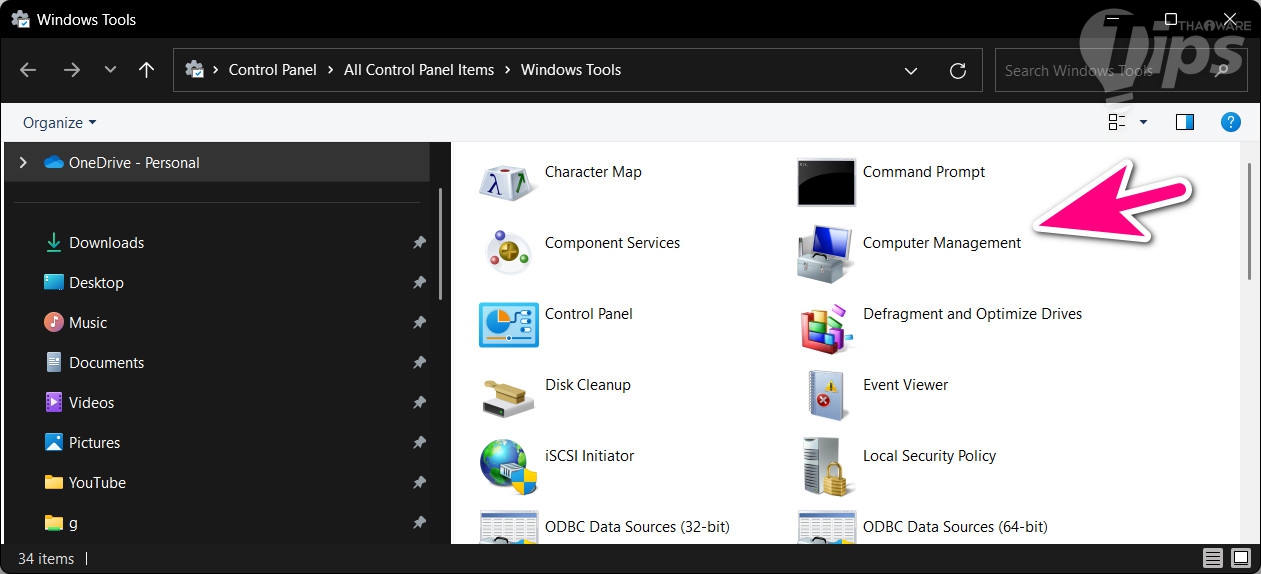Screen dimensions: 1261x574
Task: Unpin Documents using its pin icon
Action: pos(419,363)
